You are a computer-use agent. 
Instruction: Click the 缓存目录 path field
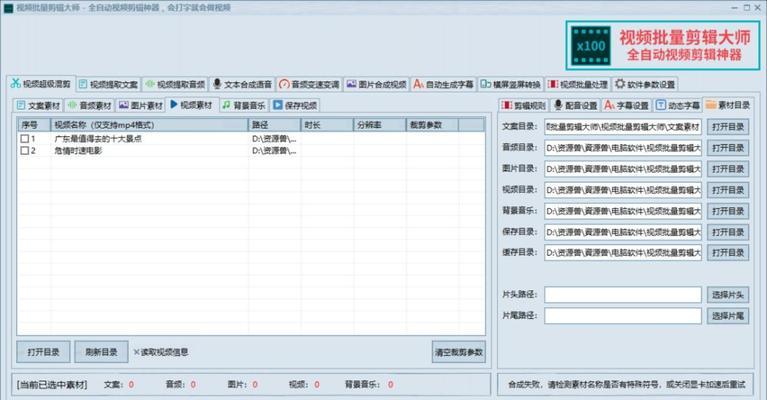623,252
